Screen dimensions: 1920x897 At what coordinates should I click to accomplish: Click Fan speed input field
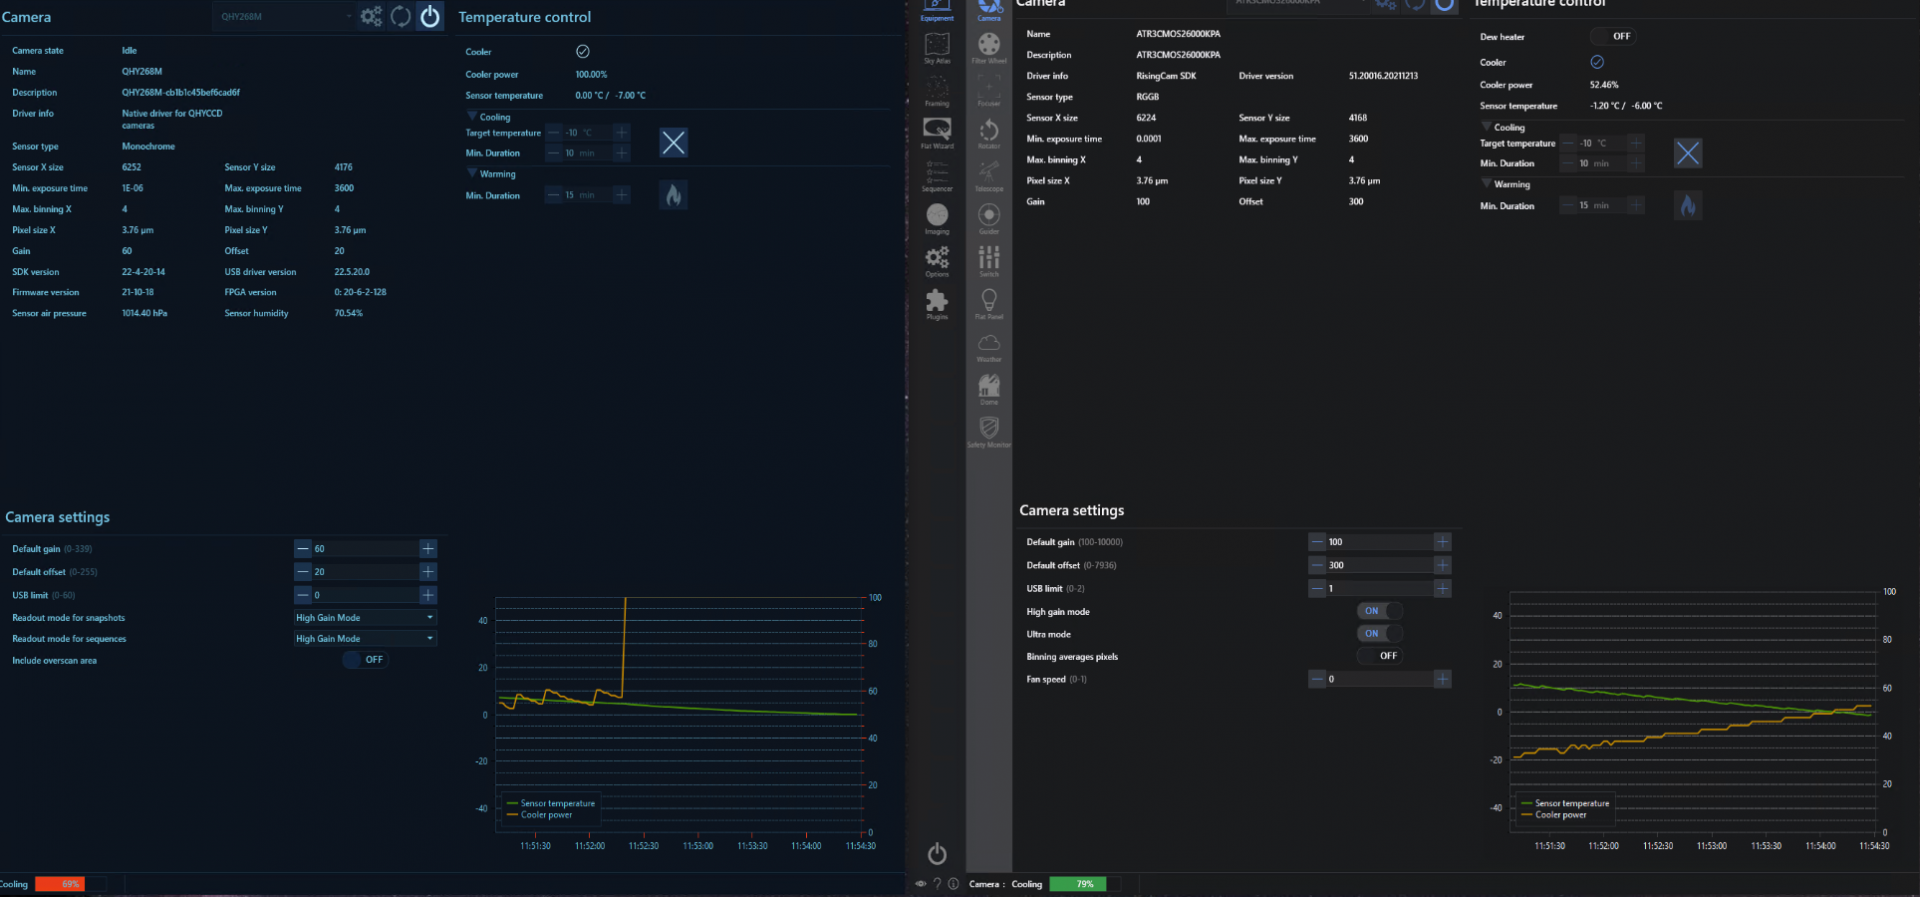click(x=1380, y=679)
